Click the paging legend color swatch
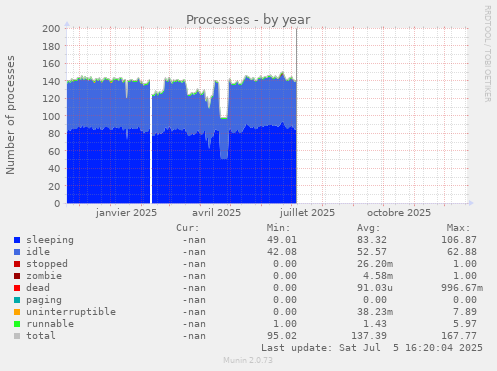 [x=17, y=300]
